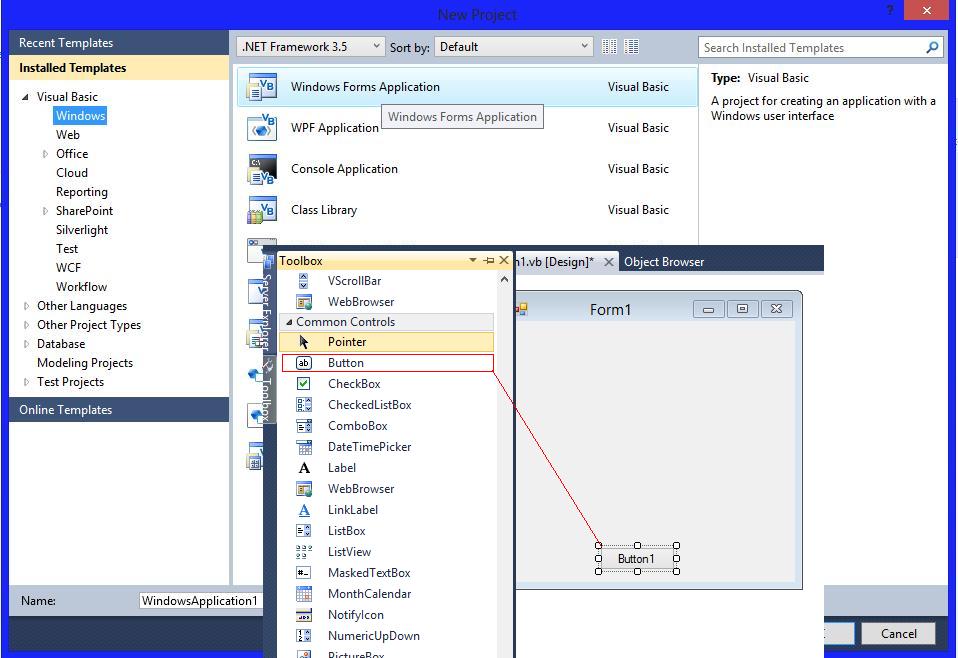This screenshot has height=658, width=958.
Task: Click the MaskedTextBox icon in Toolbox
Action: [304, 573]
